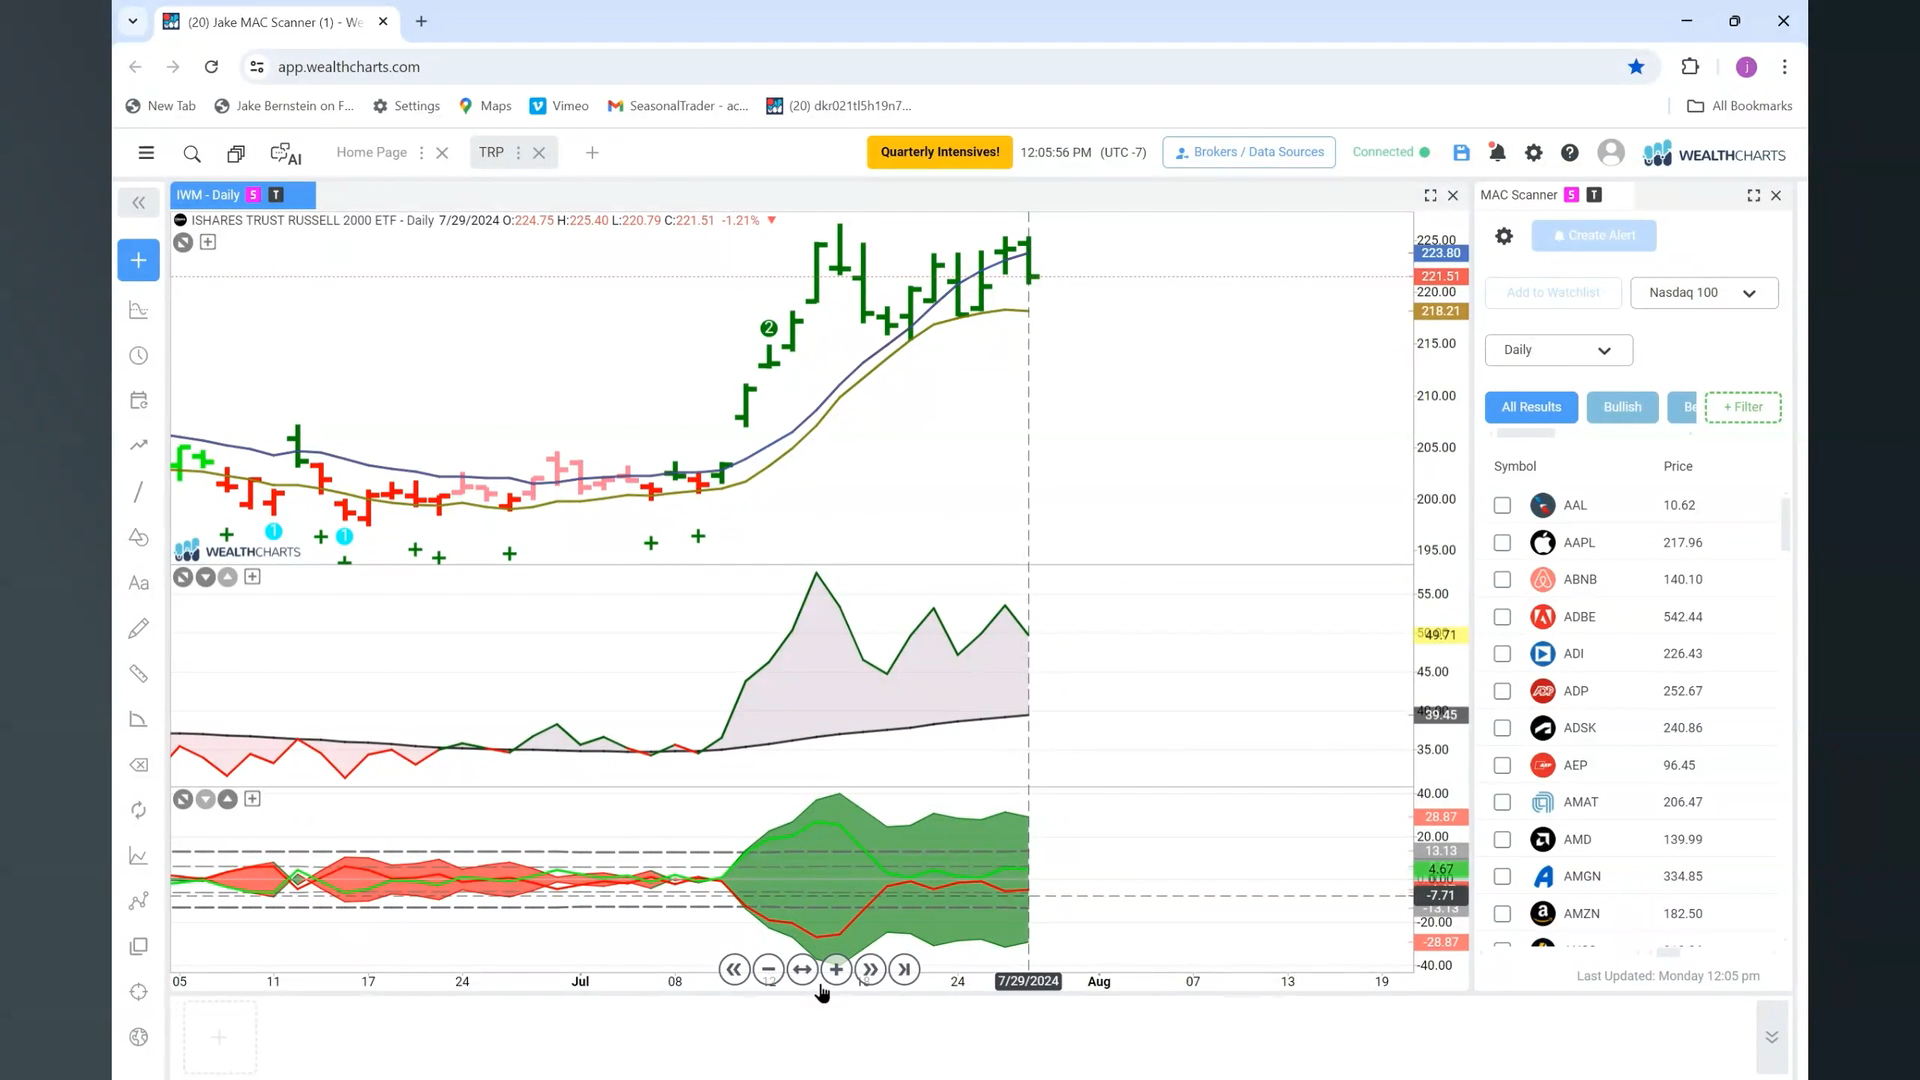Jump chart to latest bar

pyautogui.click(x=904, y=969)
